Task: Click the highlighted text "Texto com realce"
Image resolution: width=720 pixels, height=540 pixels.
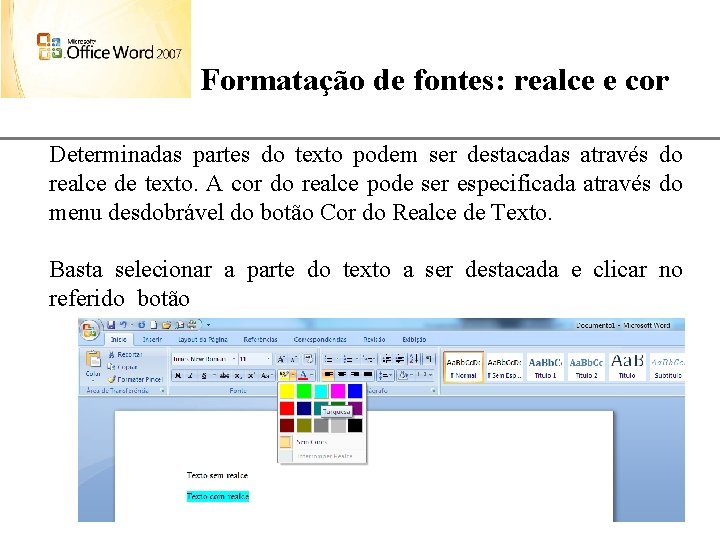Action: [x=218, y=496]
